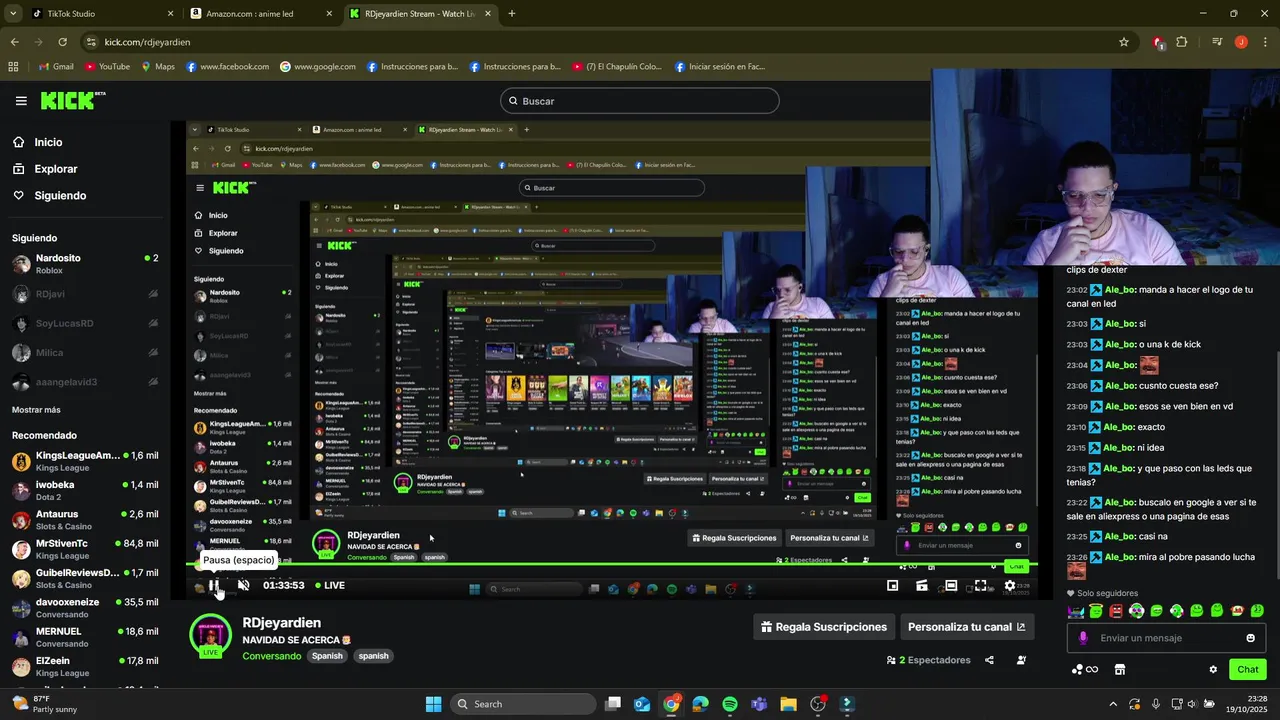
Task: Open KingsLeagueAm recommended channel
Action: pyautogui.click(x=85, y=461)
